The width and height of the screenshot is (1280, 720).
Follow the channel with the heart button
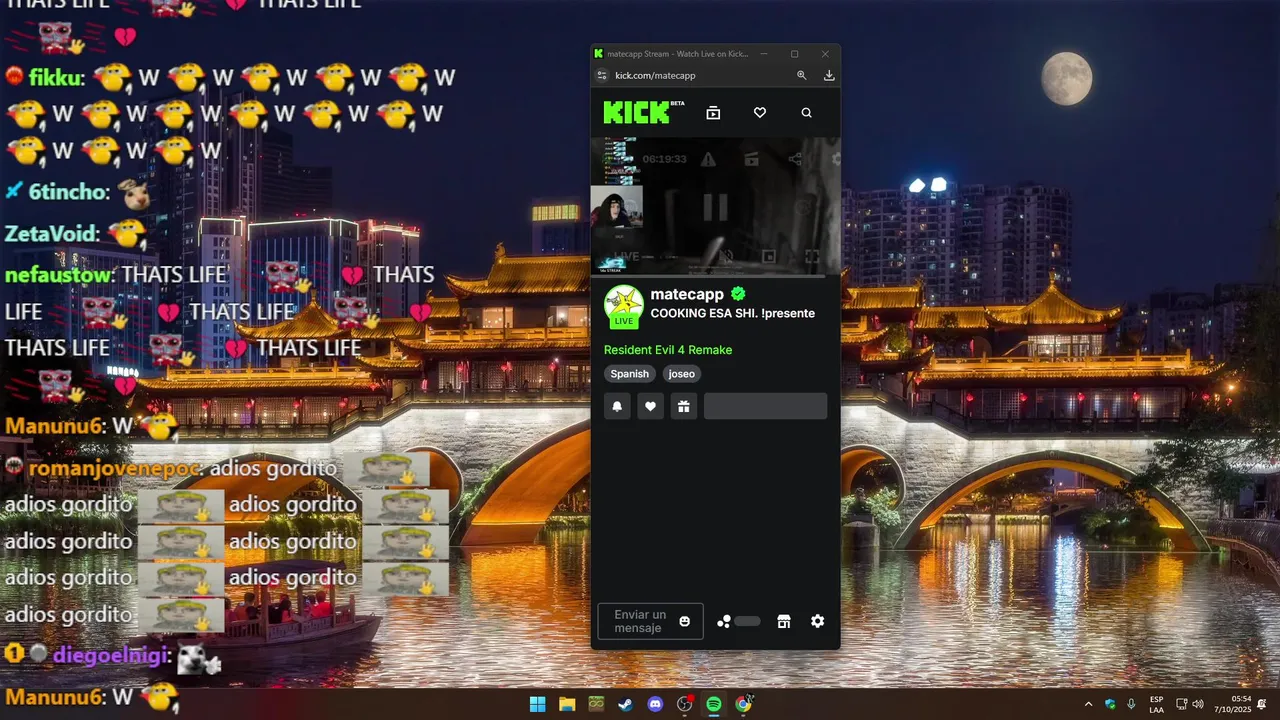[650, 406]
